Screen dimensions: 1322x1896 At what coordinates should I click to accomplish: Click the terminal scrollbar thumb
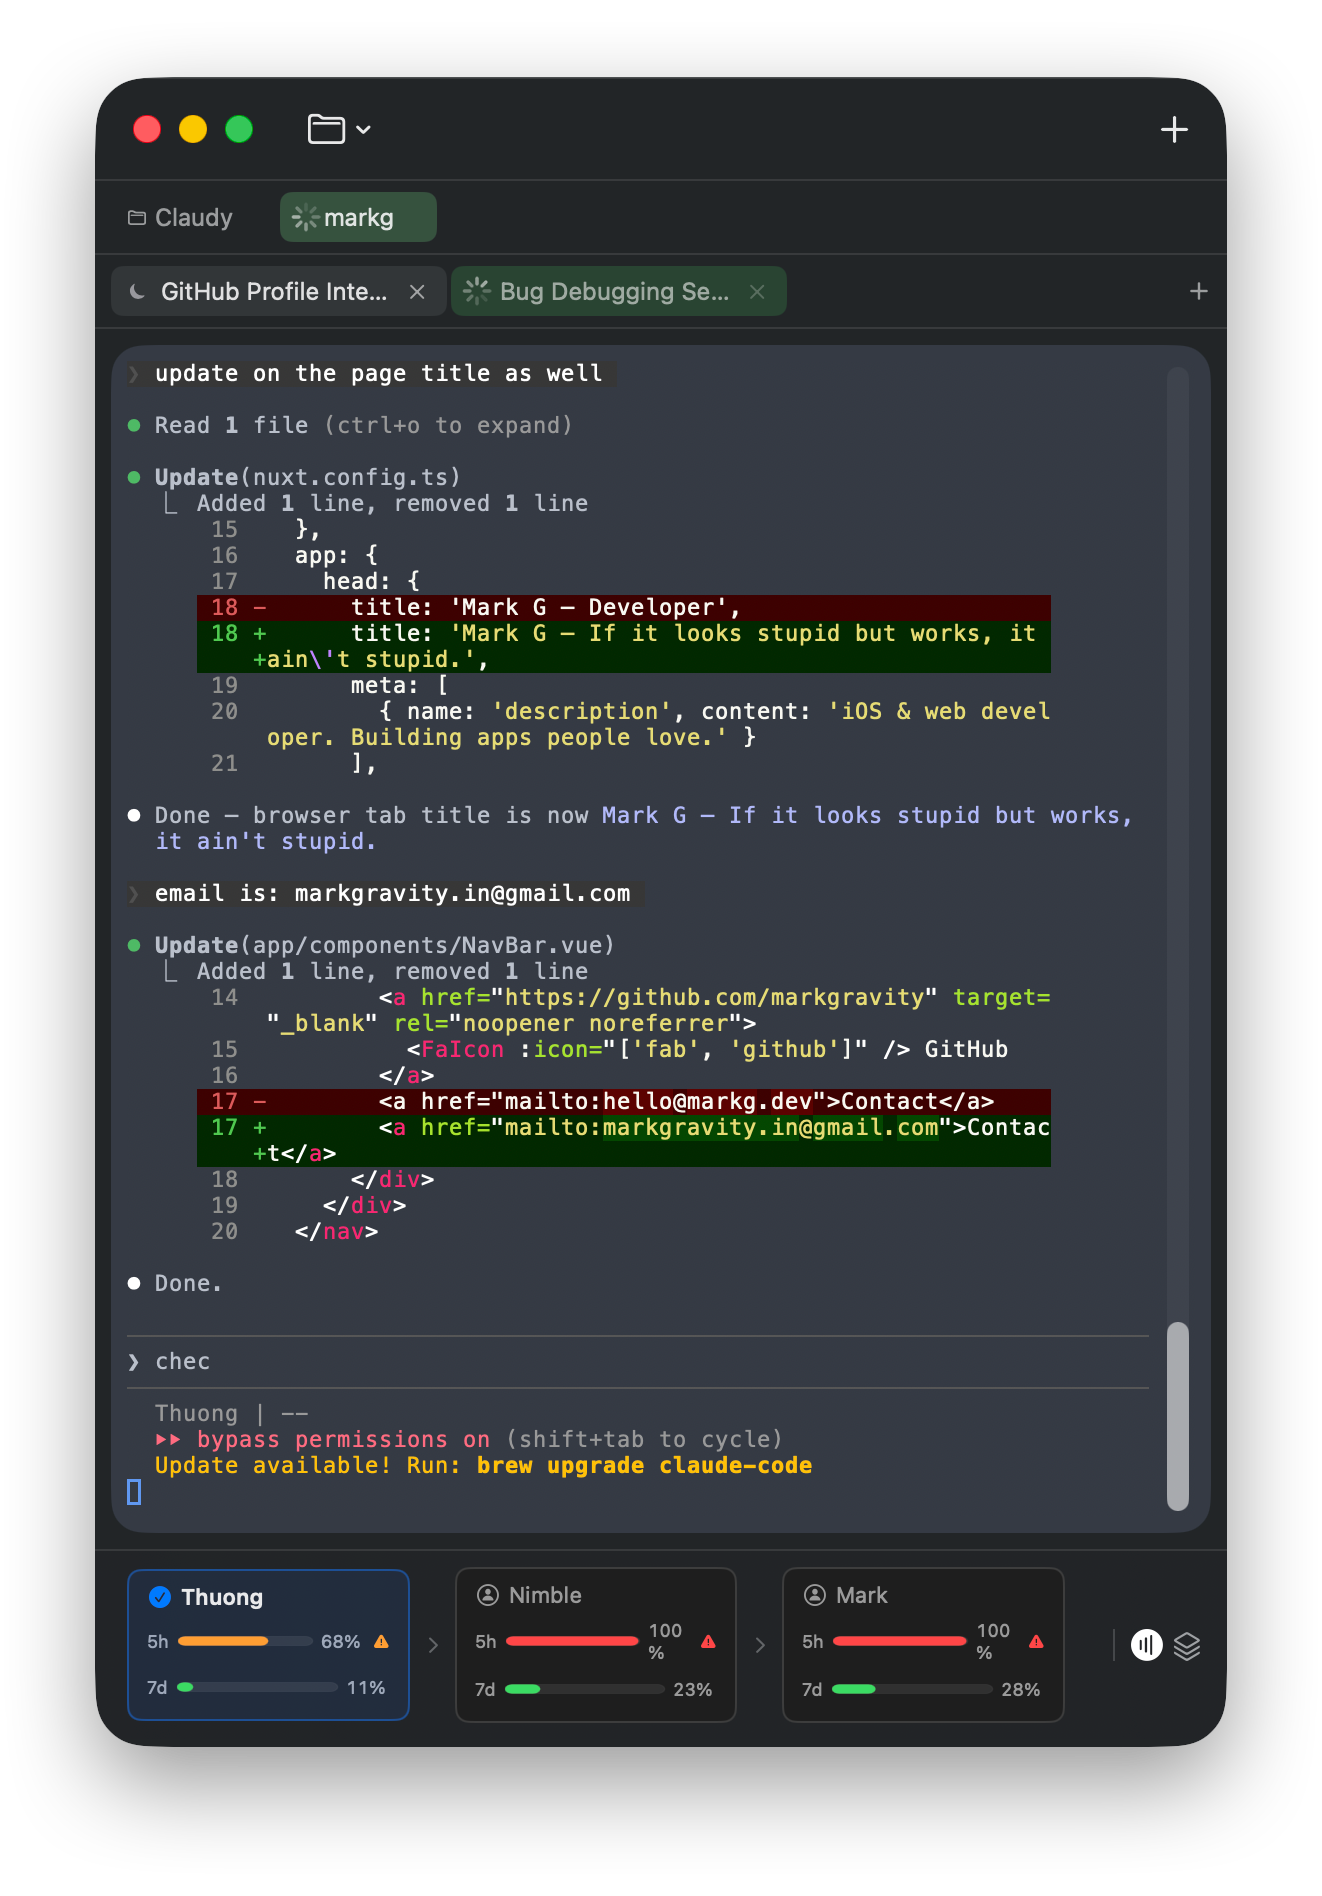pyautogui.click(x=1177, y=1415)
